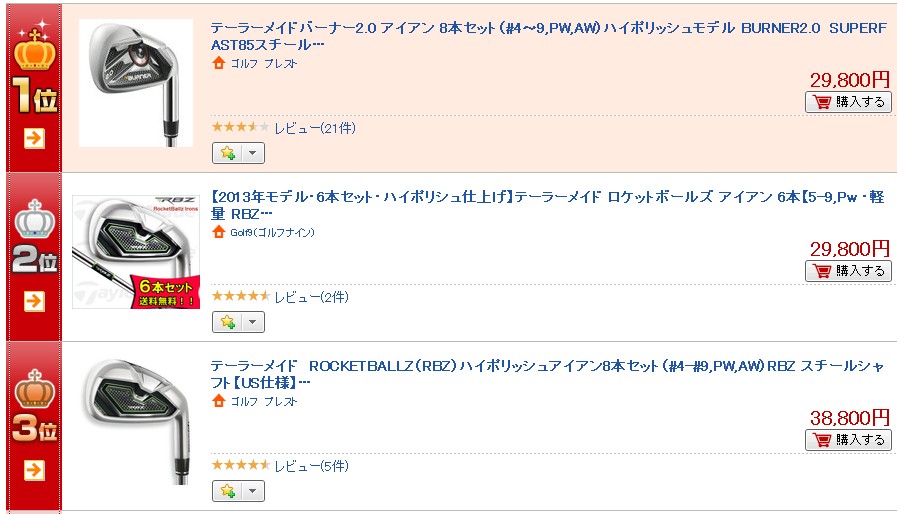899x514 pixels.
Task: Add the first-ranked Burner 2.0 item to favorites with the star icon
Action: [228, 153]
